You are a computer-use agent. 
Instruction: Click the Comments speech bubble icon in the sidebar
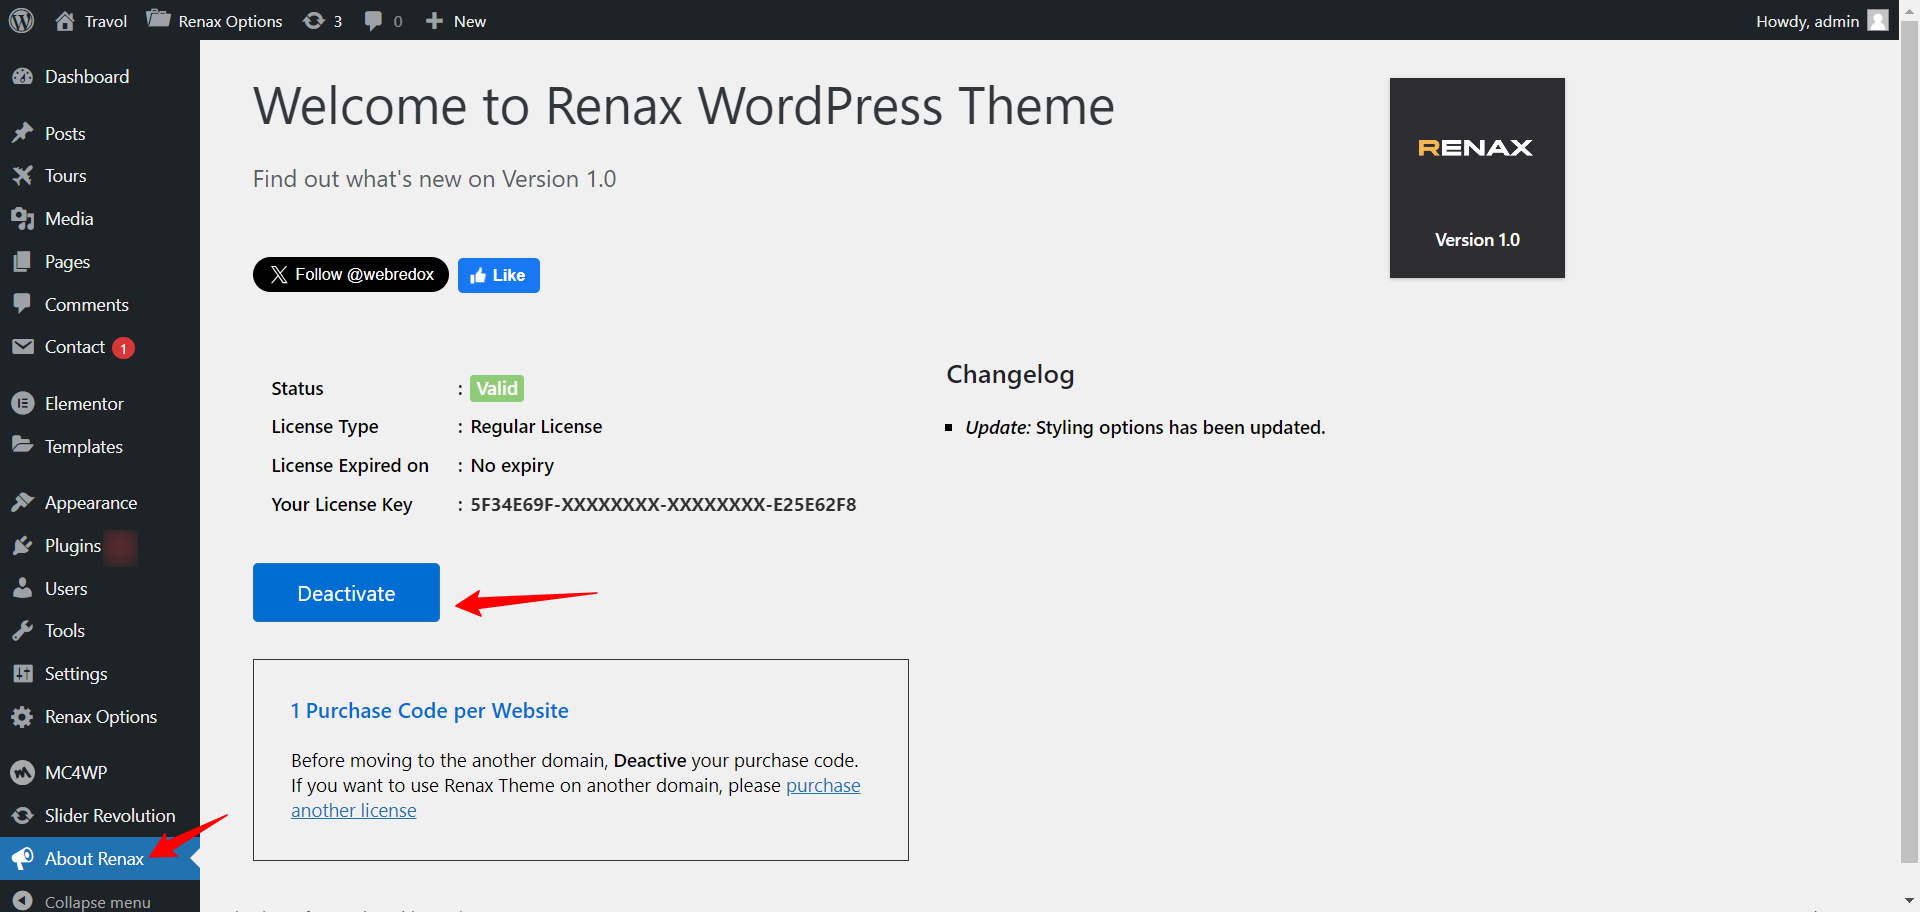point(22,304)
